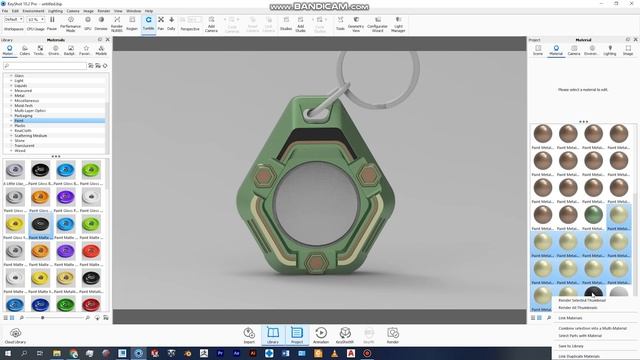Screen dimensions: 640x360
Task: Activate the Tumble camera tool
Action: [x=149, y=24]
